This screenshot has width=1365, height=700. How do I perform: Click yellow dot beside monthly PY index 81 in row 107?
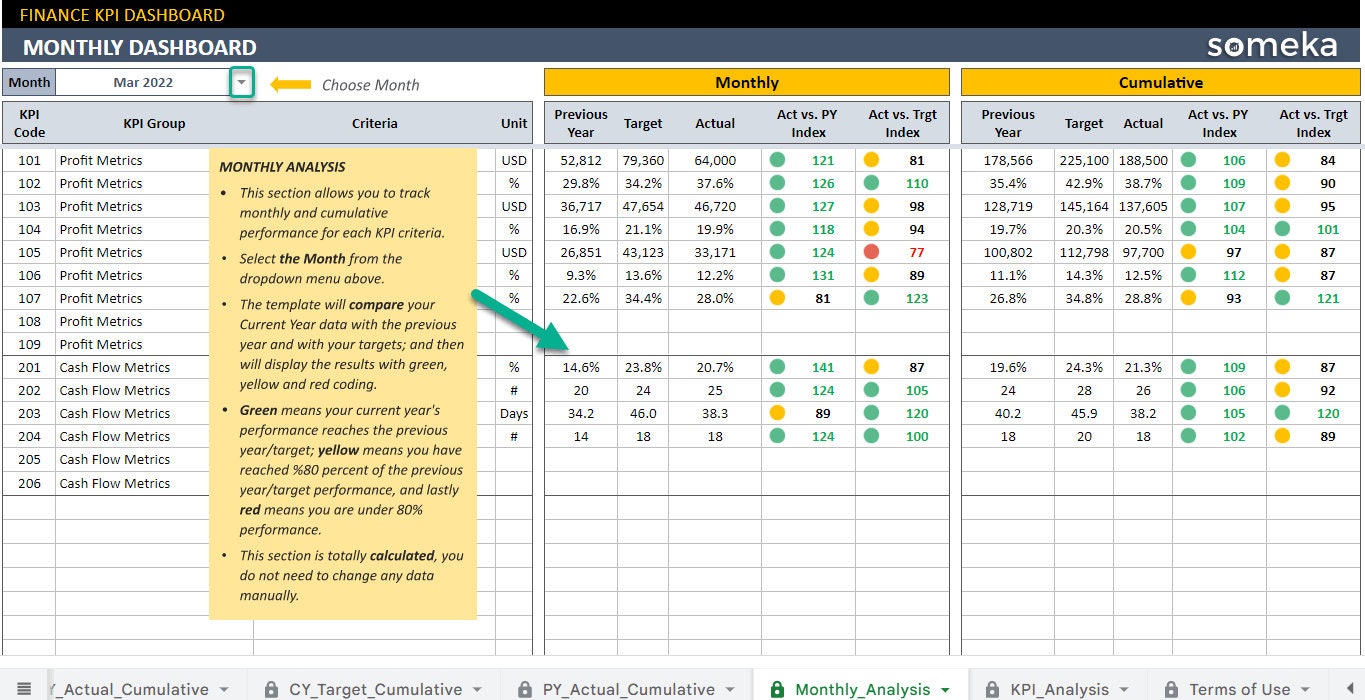point(777,298)
